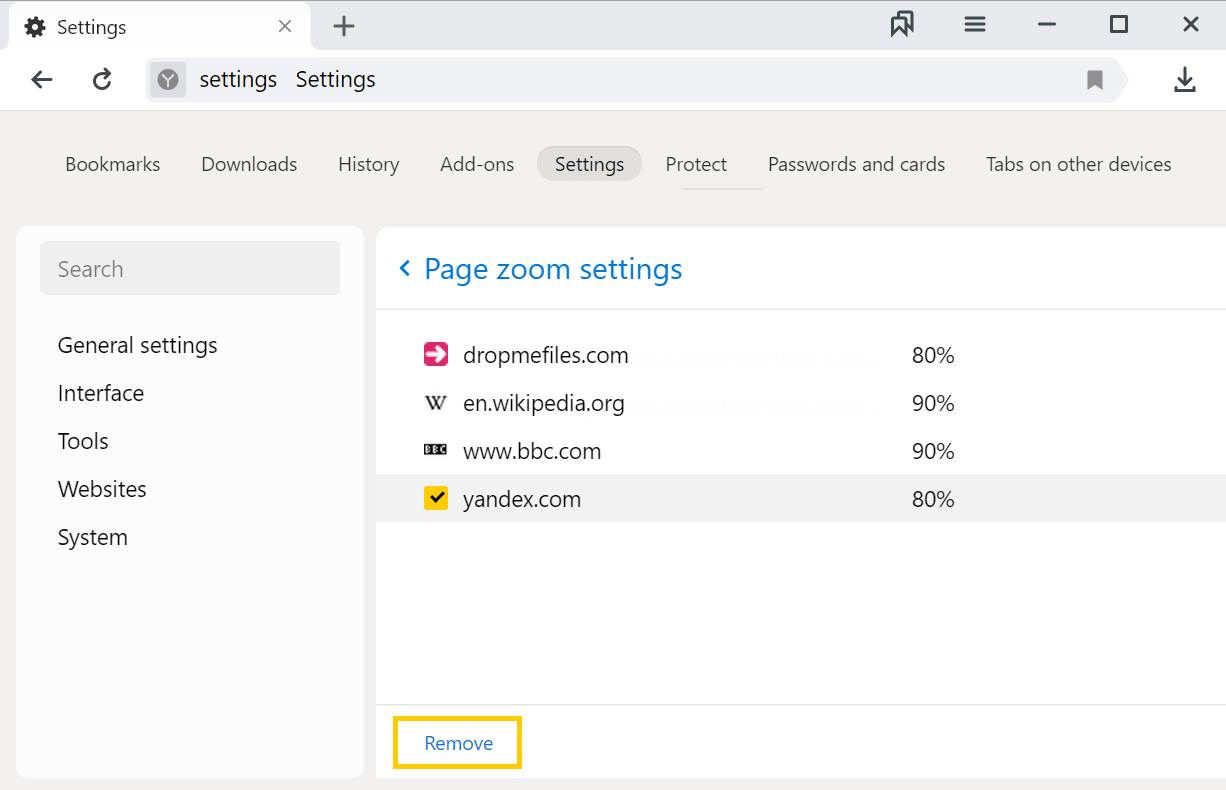Reload the page with refresh icon

point(102,80)
